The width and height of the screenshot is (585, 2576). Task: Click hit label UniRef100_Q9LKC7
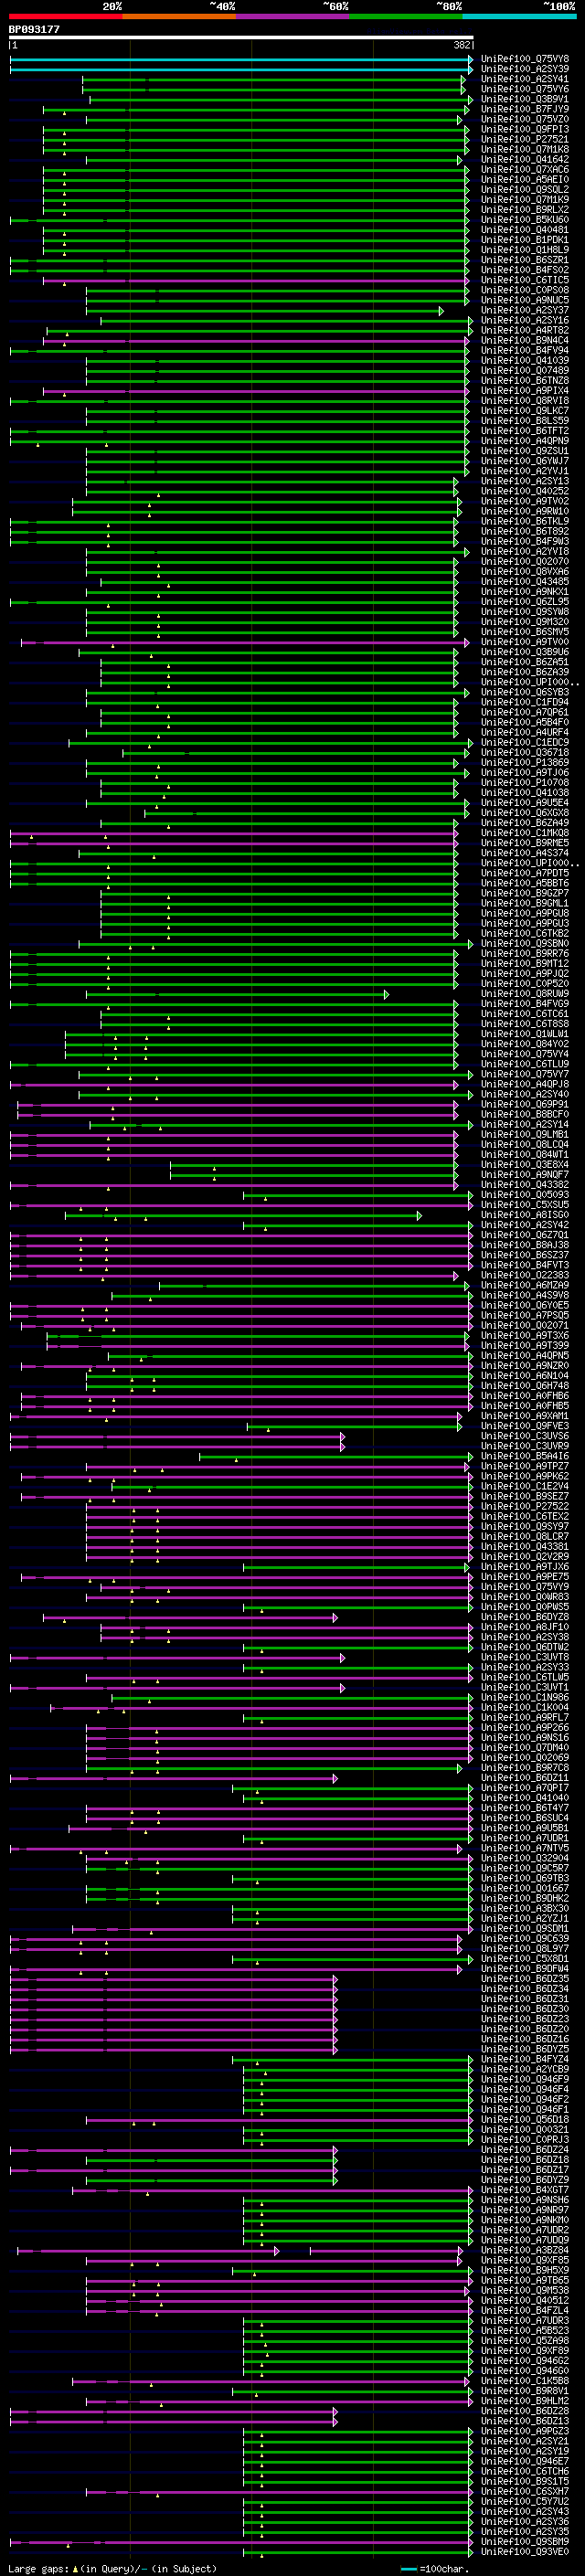point(525,411)
